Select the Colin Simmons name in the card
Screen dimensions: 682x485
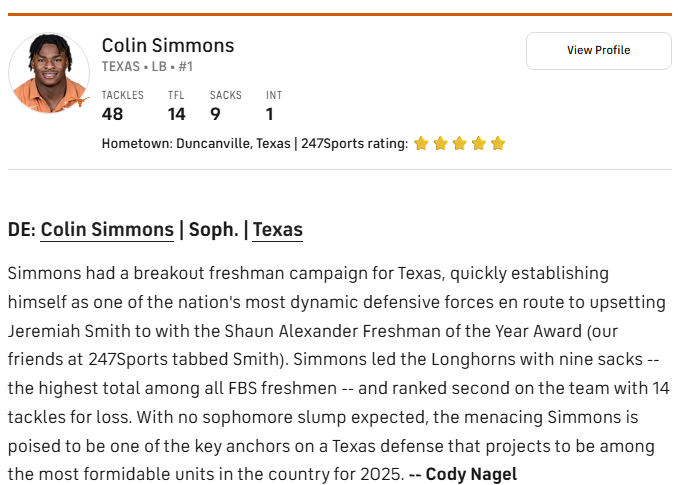(x=168, y=45)
